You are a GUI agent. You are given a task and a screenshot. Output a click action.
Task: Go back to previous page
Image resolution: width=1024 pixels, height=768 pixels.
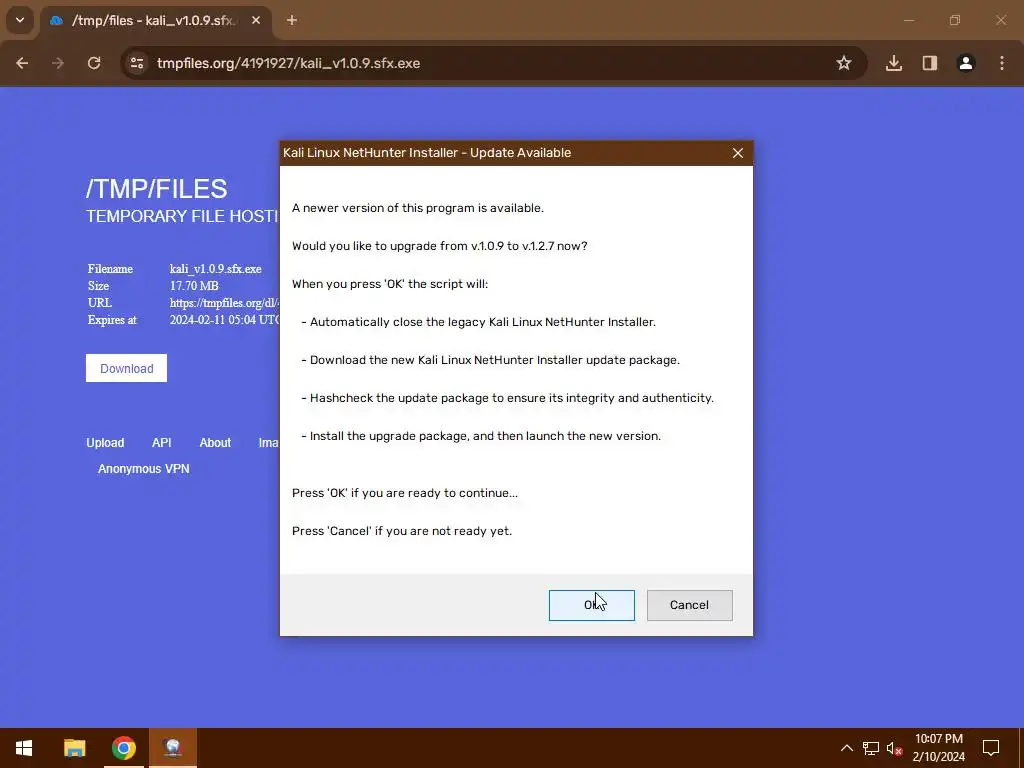tap(22, 63)
